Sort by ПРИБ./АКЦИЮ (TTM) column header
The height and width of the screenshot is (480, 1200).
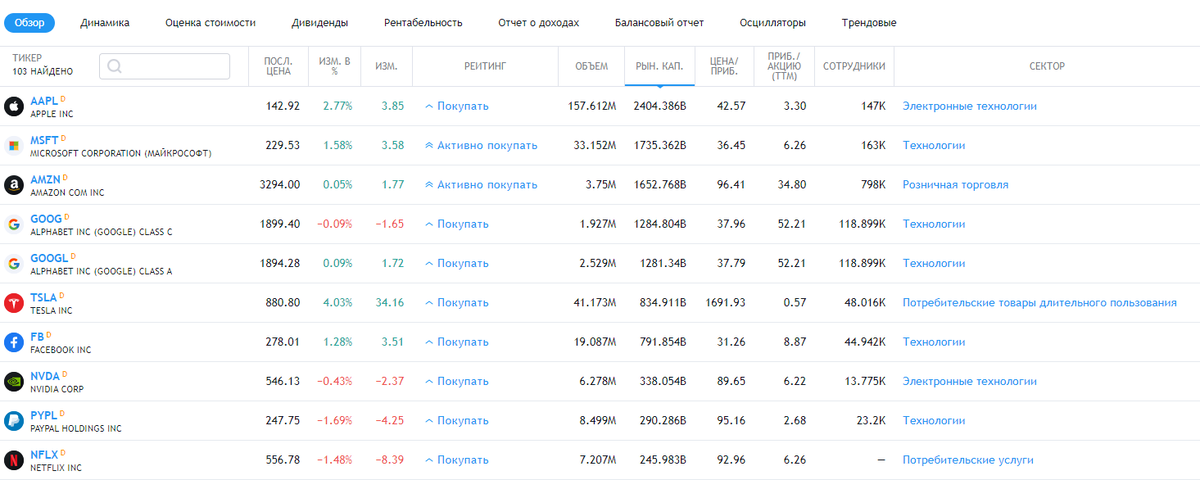783,66
